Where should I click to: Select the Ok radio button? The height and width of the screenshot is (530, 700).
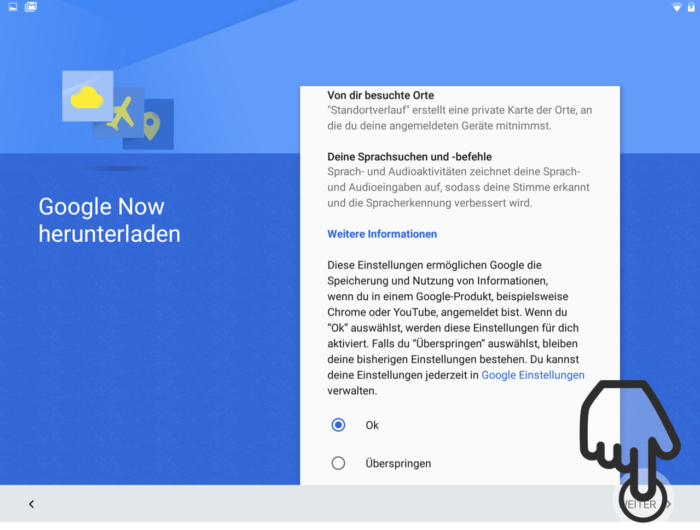tap(338, 425)
